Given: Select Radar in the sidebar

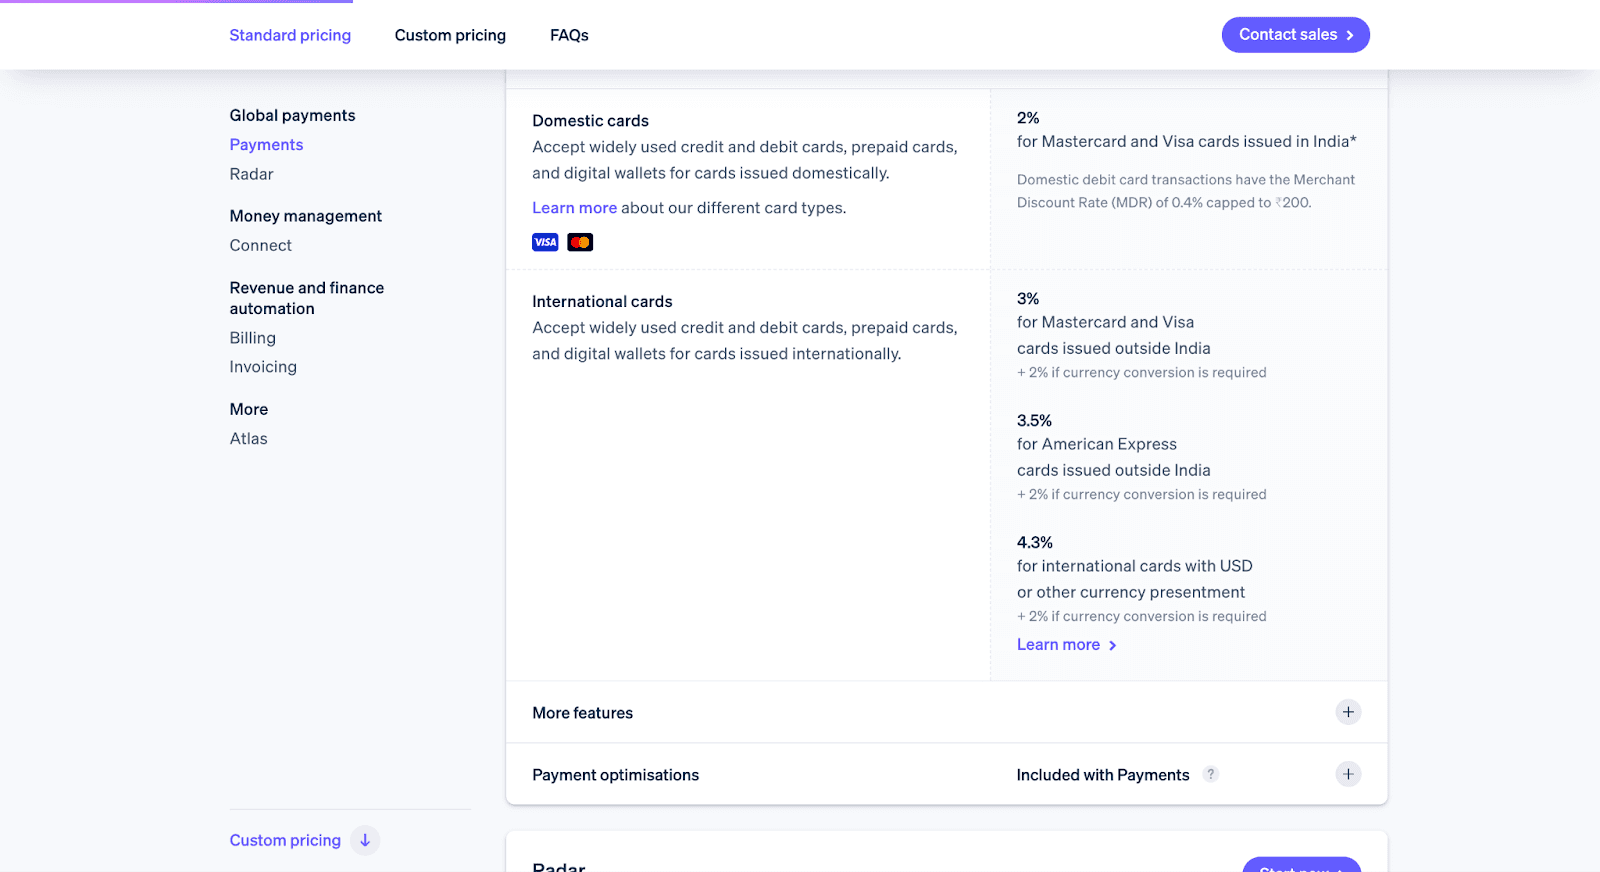Looking at the screenshot, I should (251, 173).
